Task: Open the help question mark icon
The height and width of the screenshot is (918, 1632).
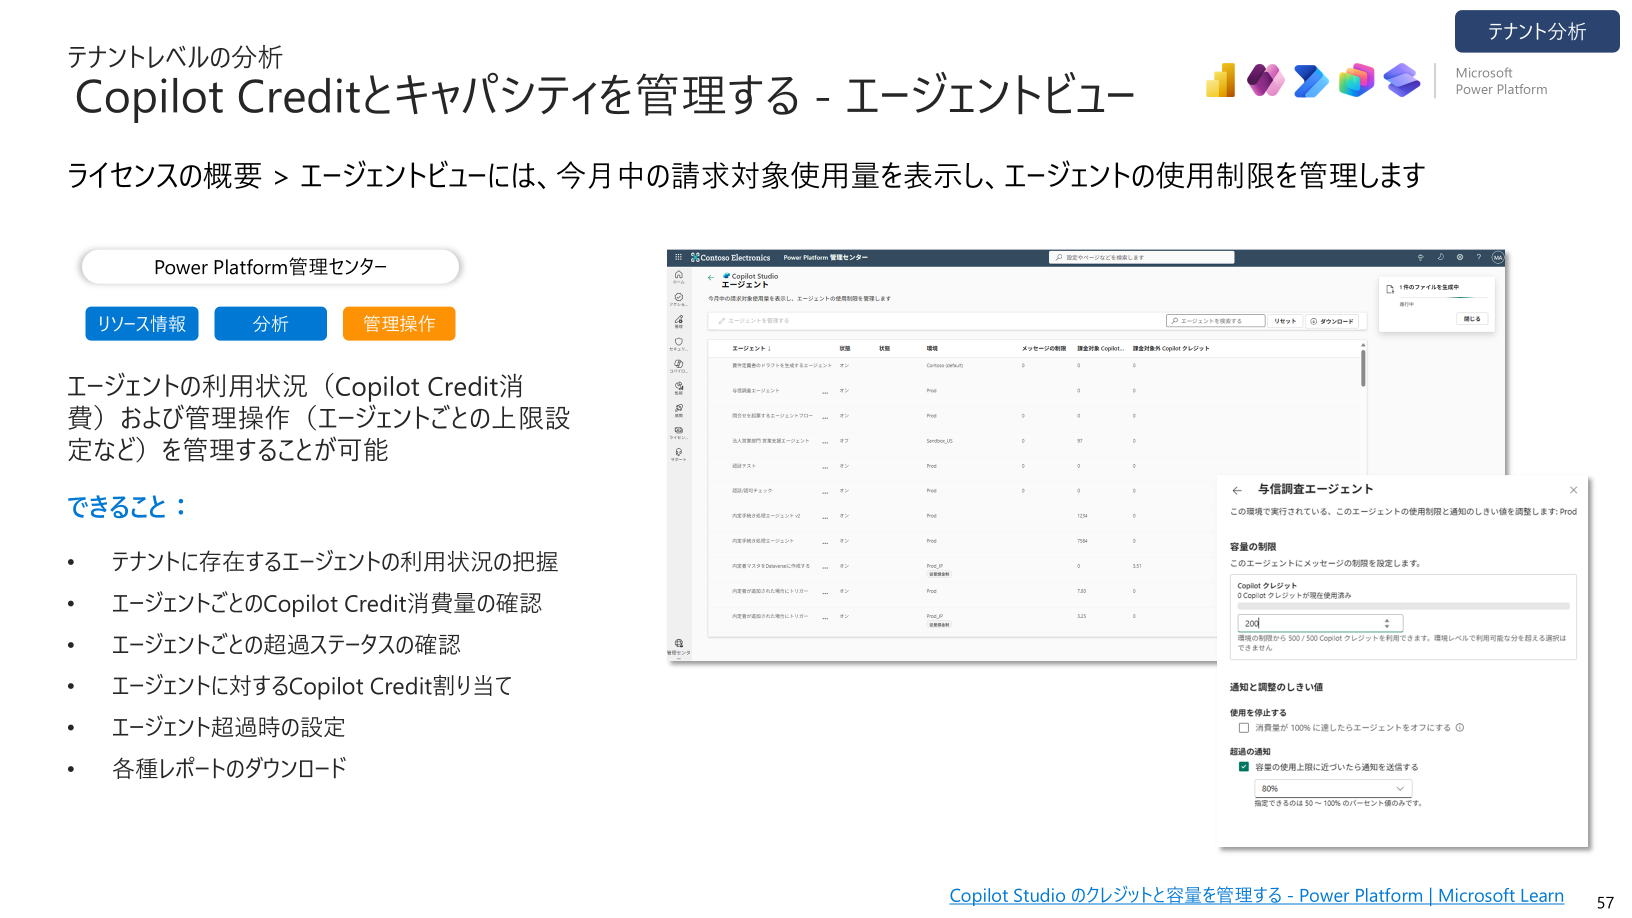Action: (1479, 257)
